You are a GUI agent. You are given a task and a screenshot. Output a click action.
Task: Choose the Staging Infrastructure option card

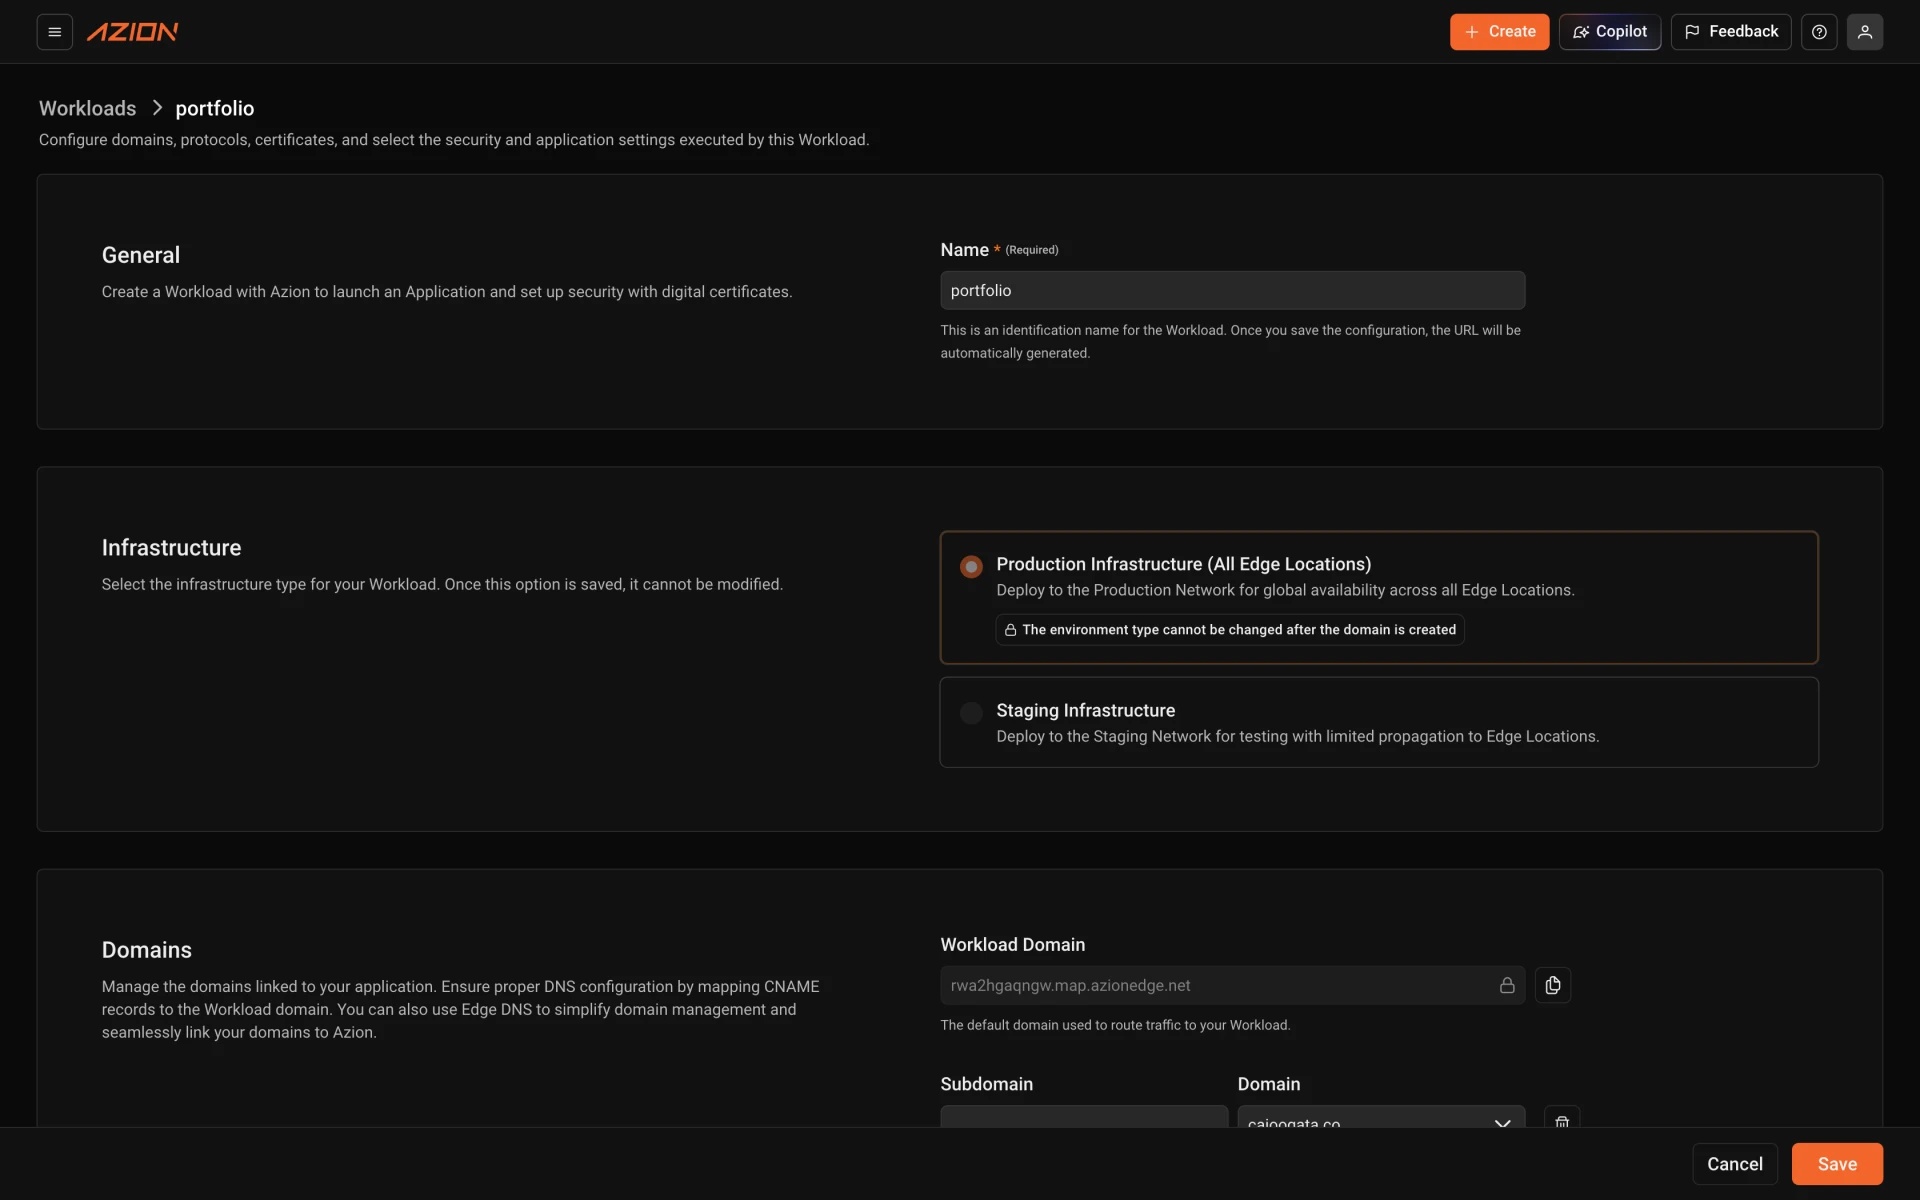(1379, 722)
